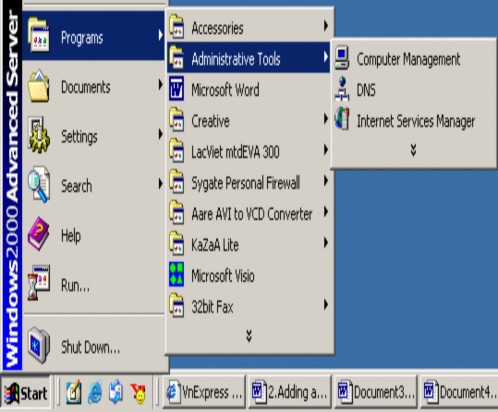Click Aare AVI to VCD Converter folder icon
This screenshot has width=498, height=412.
point(176,212)
